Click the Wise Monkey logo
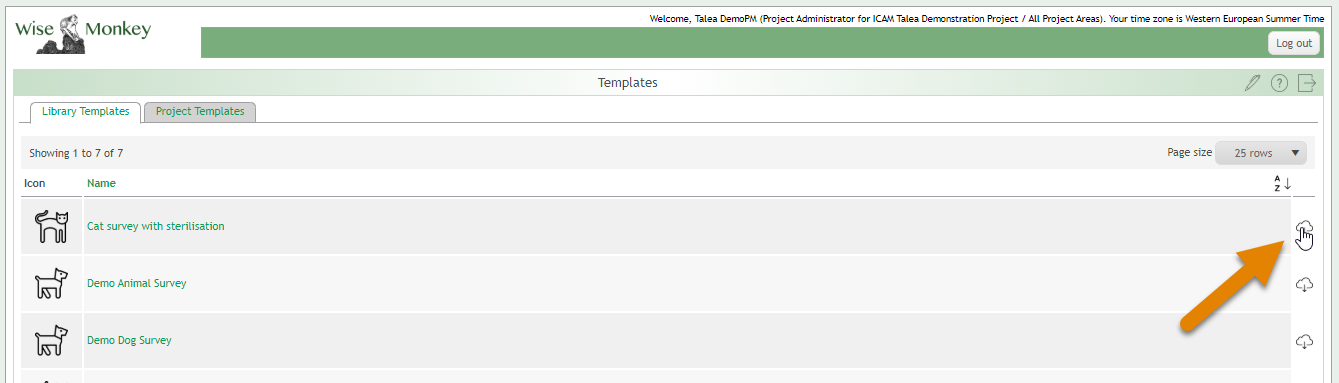Viewport: 1339px width, 383px height. (x=83, y=32)
